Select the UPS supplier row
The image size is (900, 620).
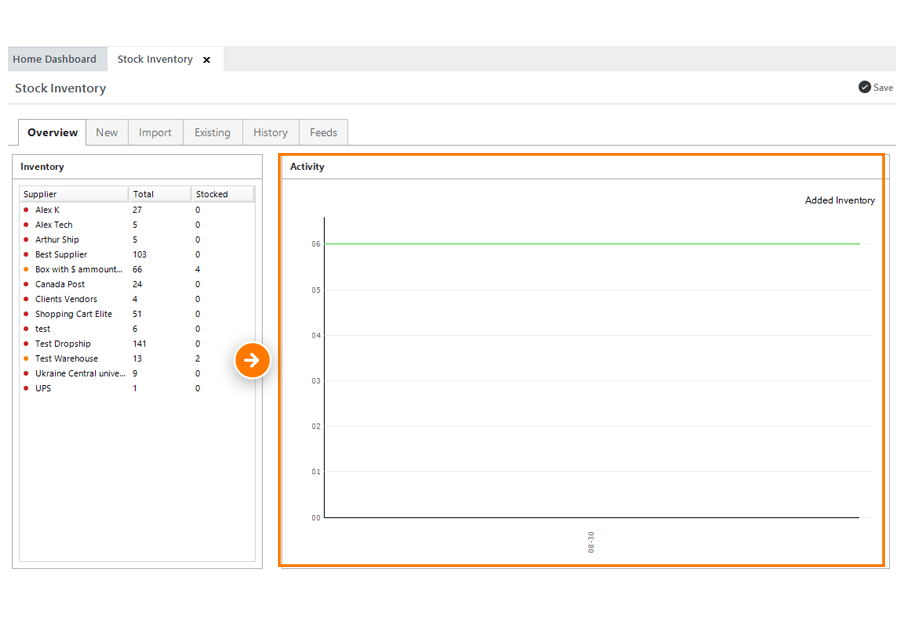tap(137, 389)
